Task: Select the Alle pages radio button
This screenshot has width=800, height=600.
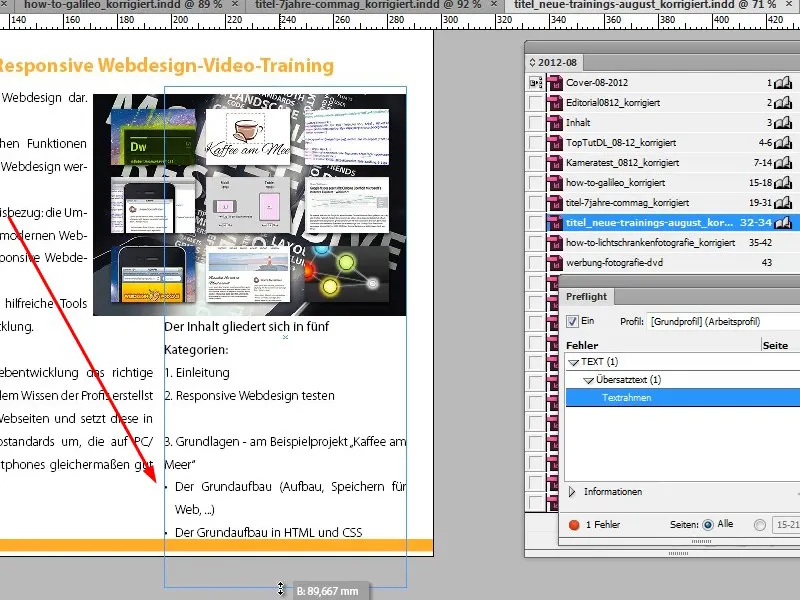Action: click(708, 524)
